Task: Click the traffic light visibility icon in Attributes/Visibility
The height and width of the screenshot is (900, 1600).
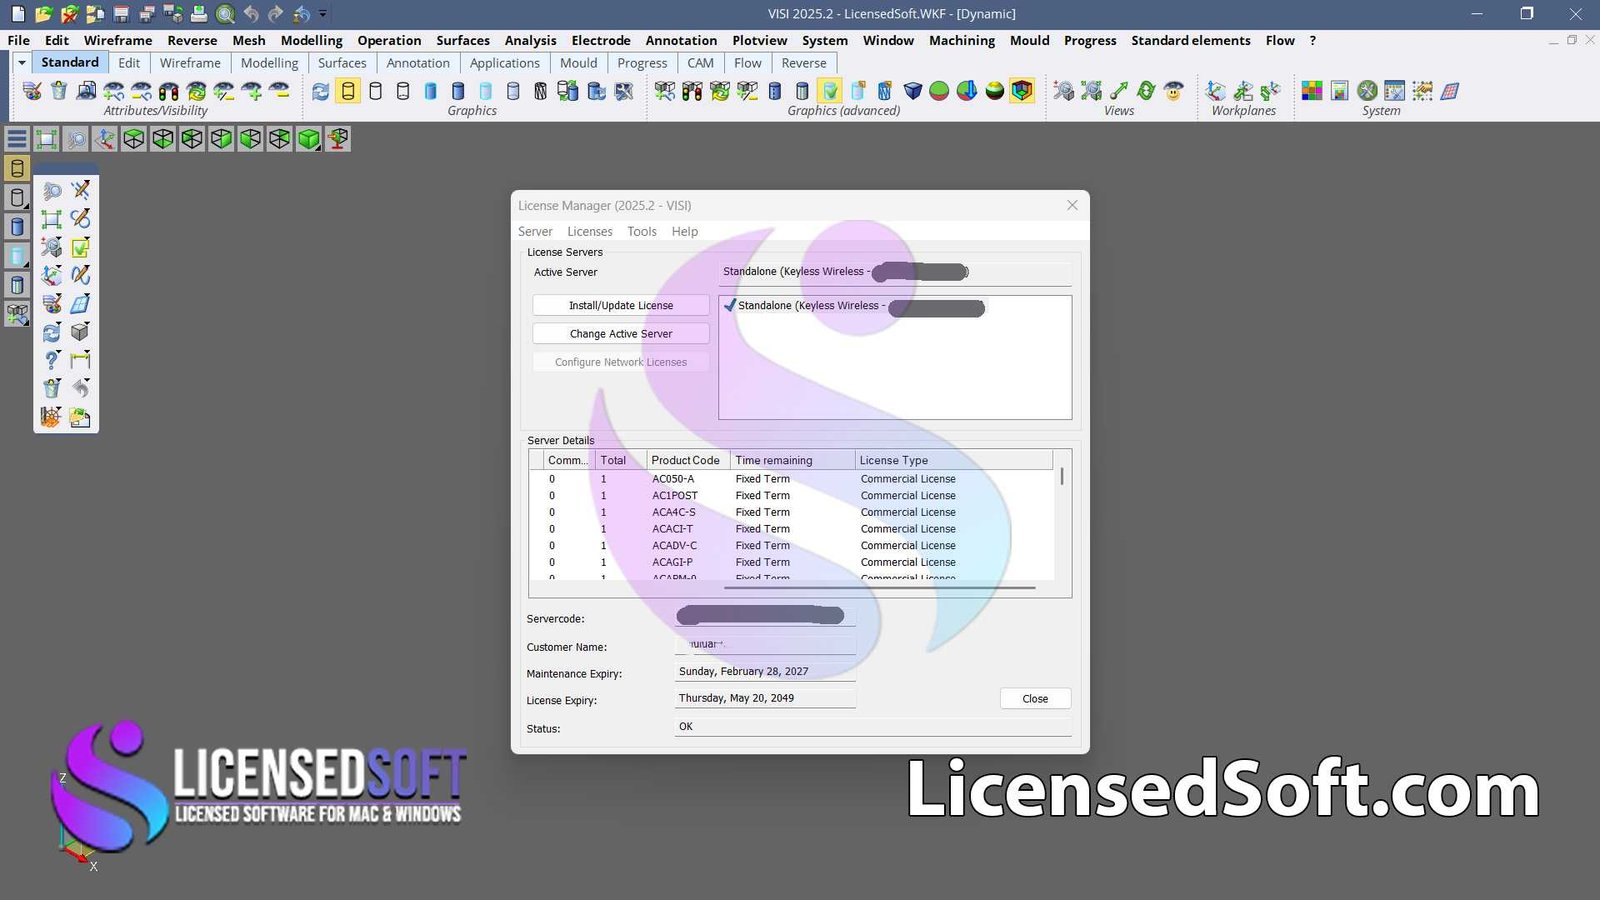Action: [x=169, y=91]
